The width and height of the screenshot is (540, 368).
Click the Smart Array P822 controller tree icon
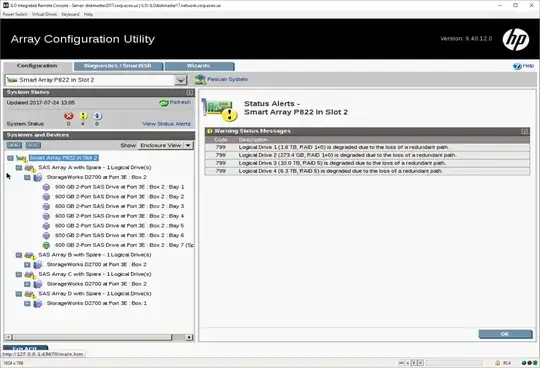click(x=21, y=158)
